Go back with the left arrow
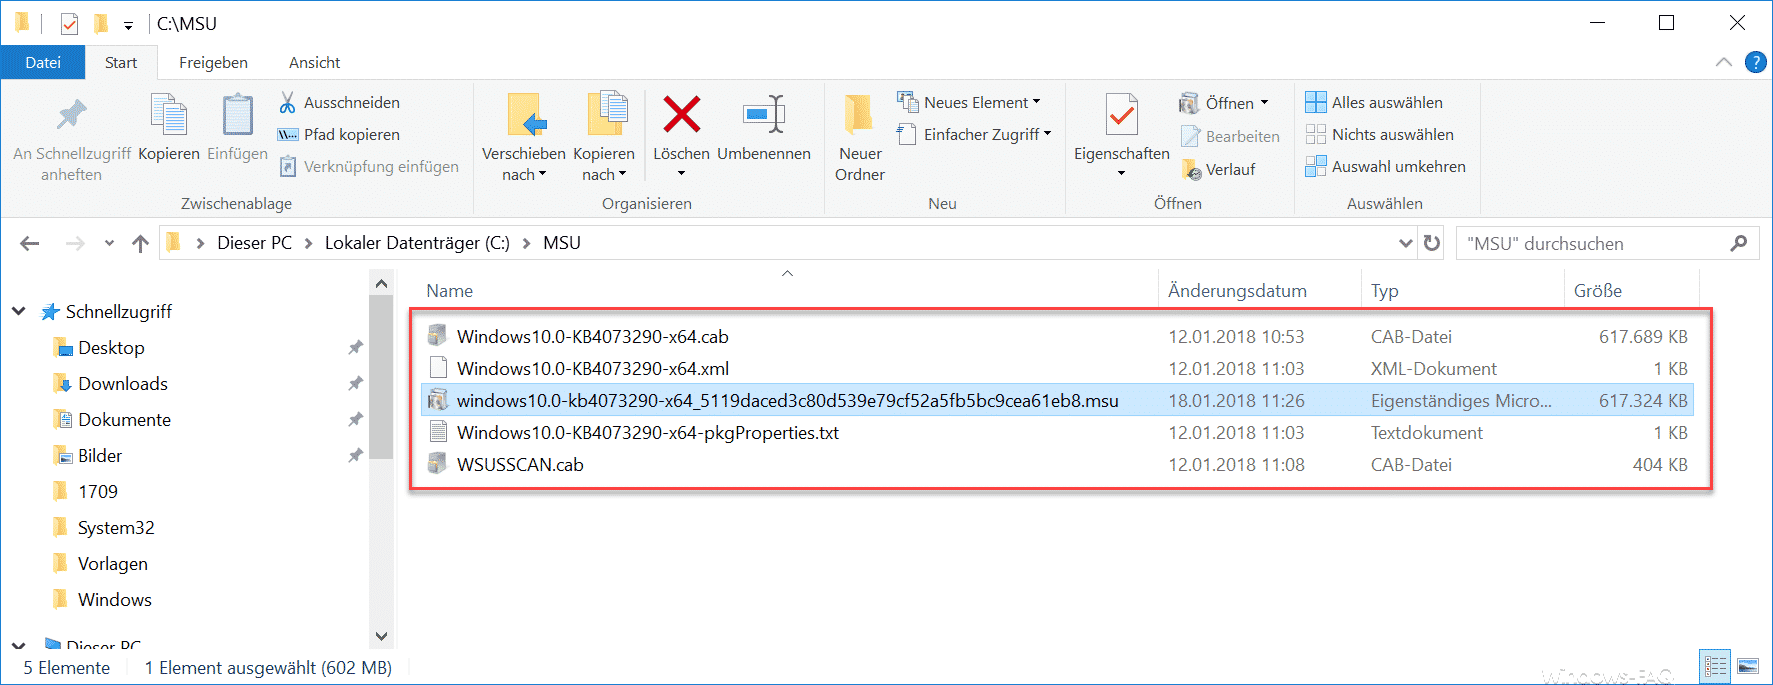The width and height of the screenshot is (1773, 685). click(x=30, y=243)
